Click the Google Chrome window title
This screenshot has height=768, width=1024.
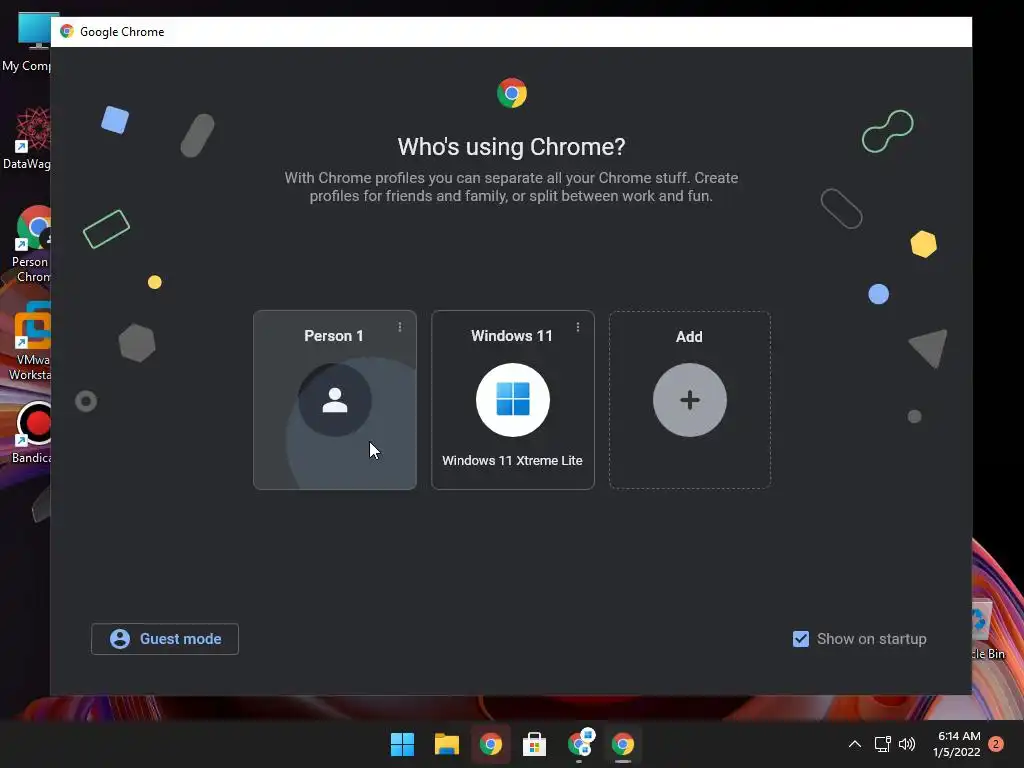point(122,31)
